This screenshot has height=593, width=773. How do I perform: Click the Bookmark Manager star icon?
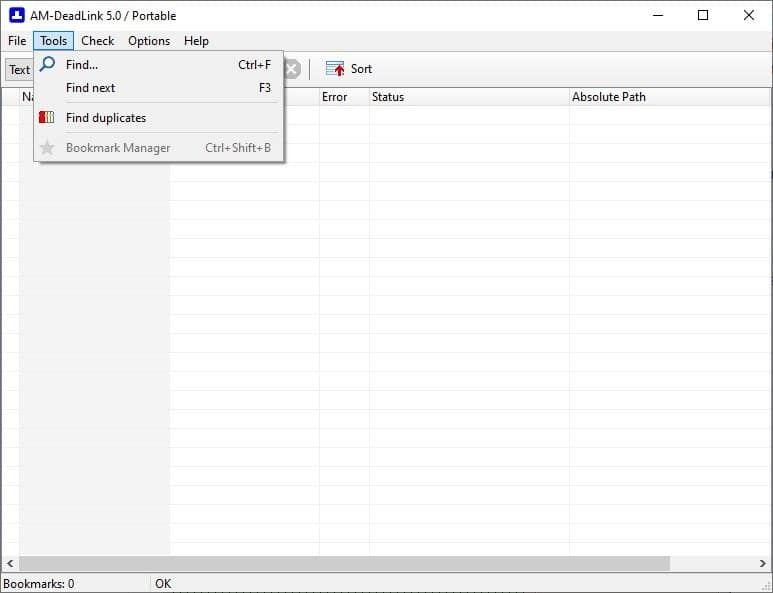tap(47, 147)
